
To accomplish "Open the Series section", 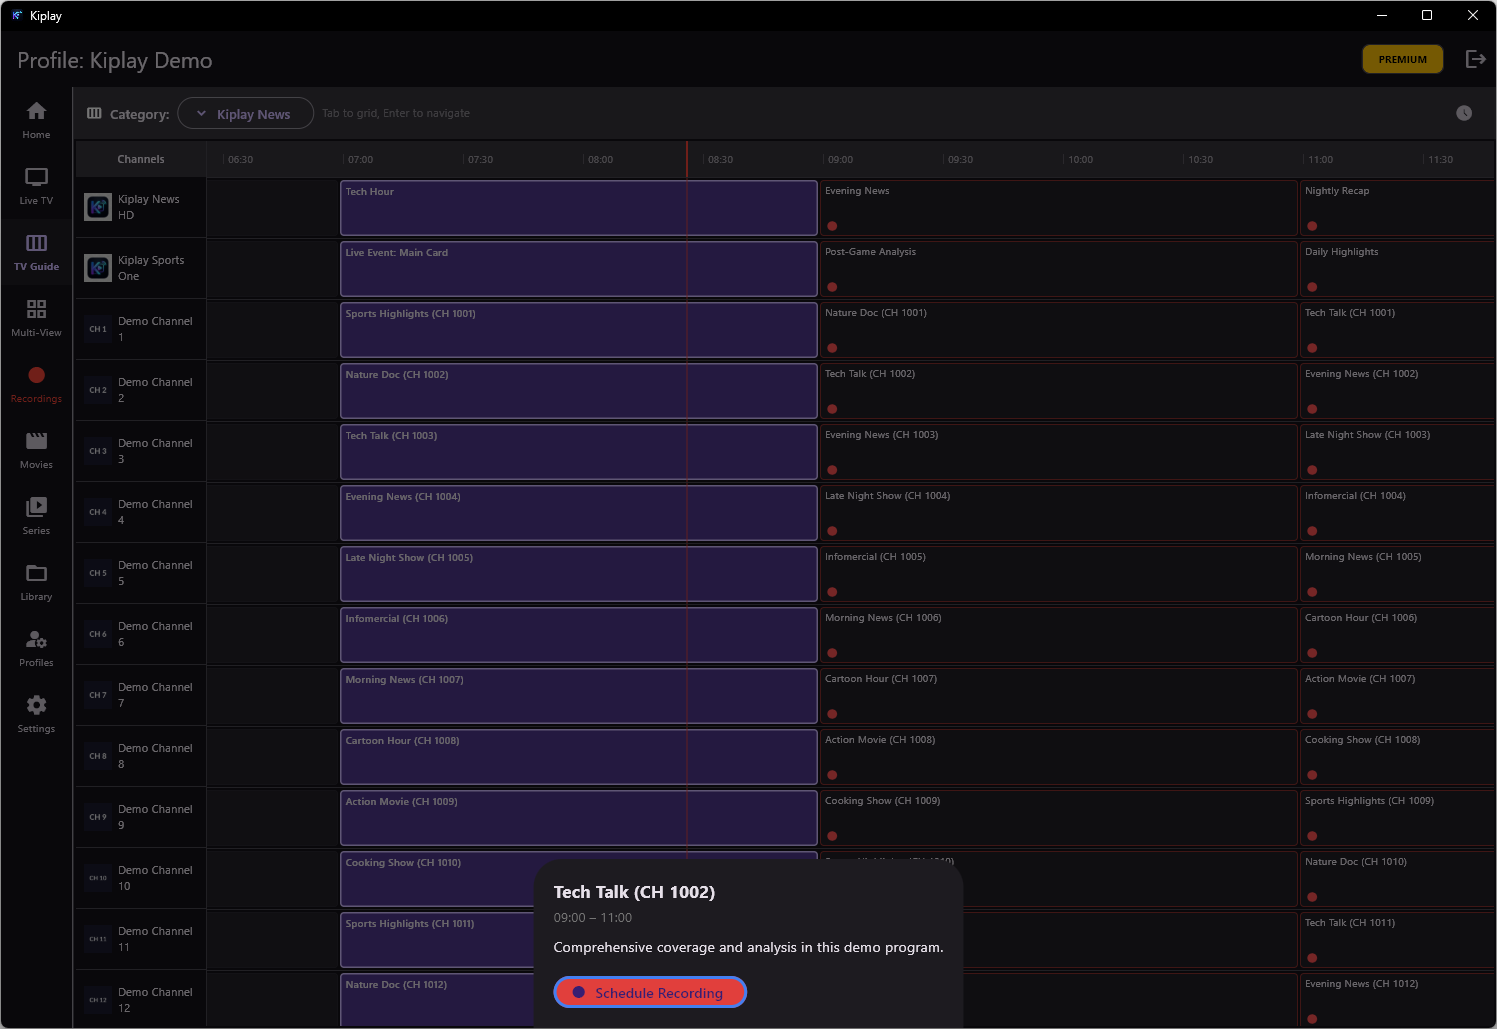I will (36, 515).
